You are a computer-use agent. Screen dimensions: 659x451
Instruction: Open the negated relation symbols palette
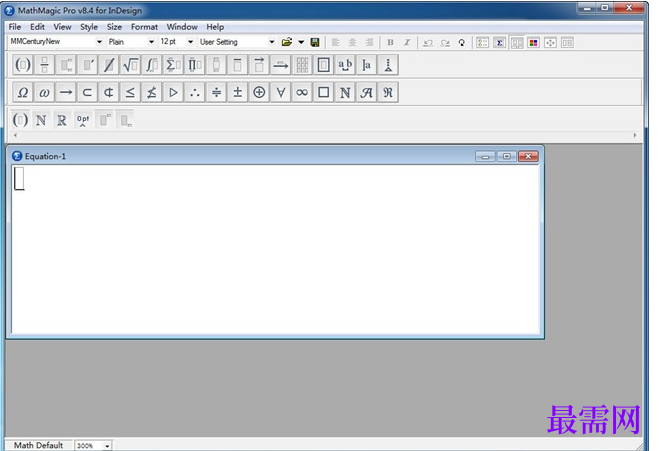pyautogui.click(x=152, y=92)
